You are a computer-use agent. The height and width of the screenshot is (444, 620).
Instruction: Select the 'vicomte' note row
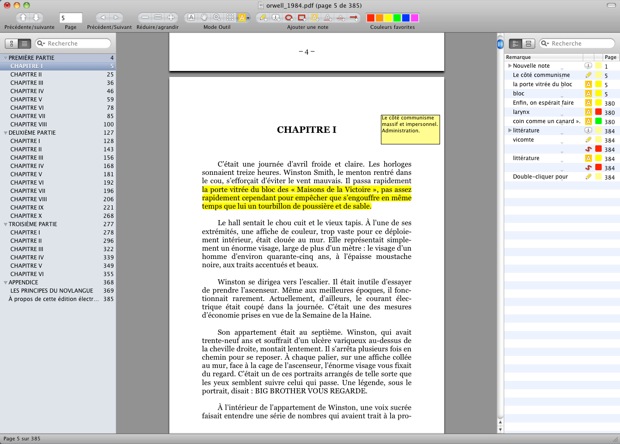tap(561, 140)
